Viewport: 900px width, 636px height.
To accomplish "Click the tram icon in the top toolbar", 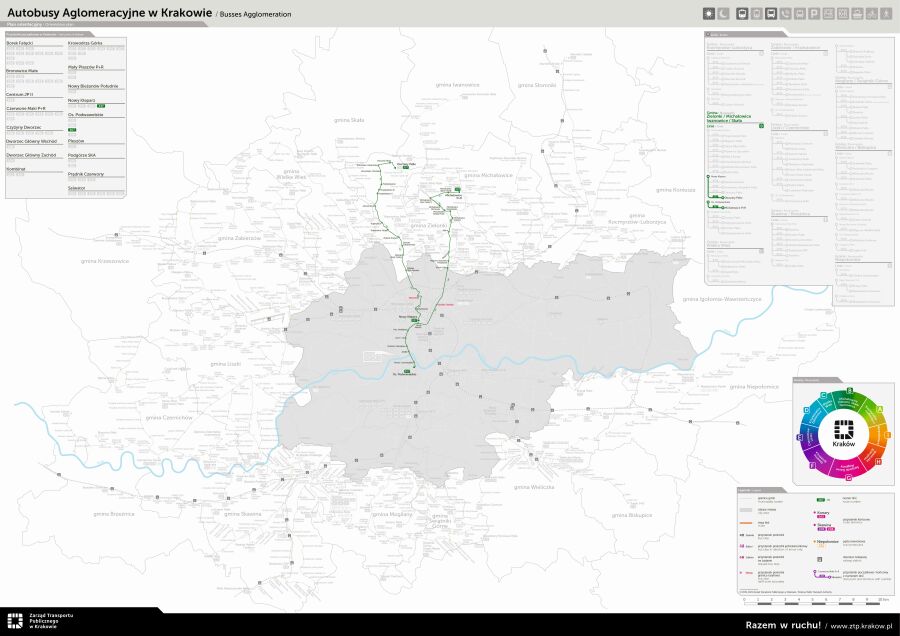I will (742, 12).
